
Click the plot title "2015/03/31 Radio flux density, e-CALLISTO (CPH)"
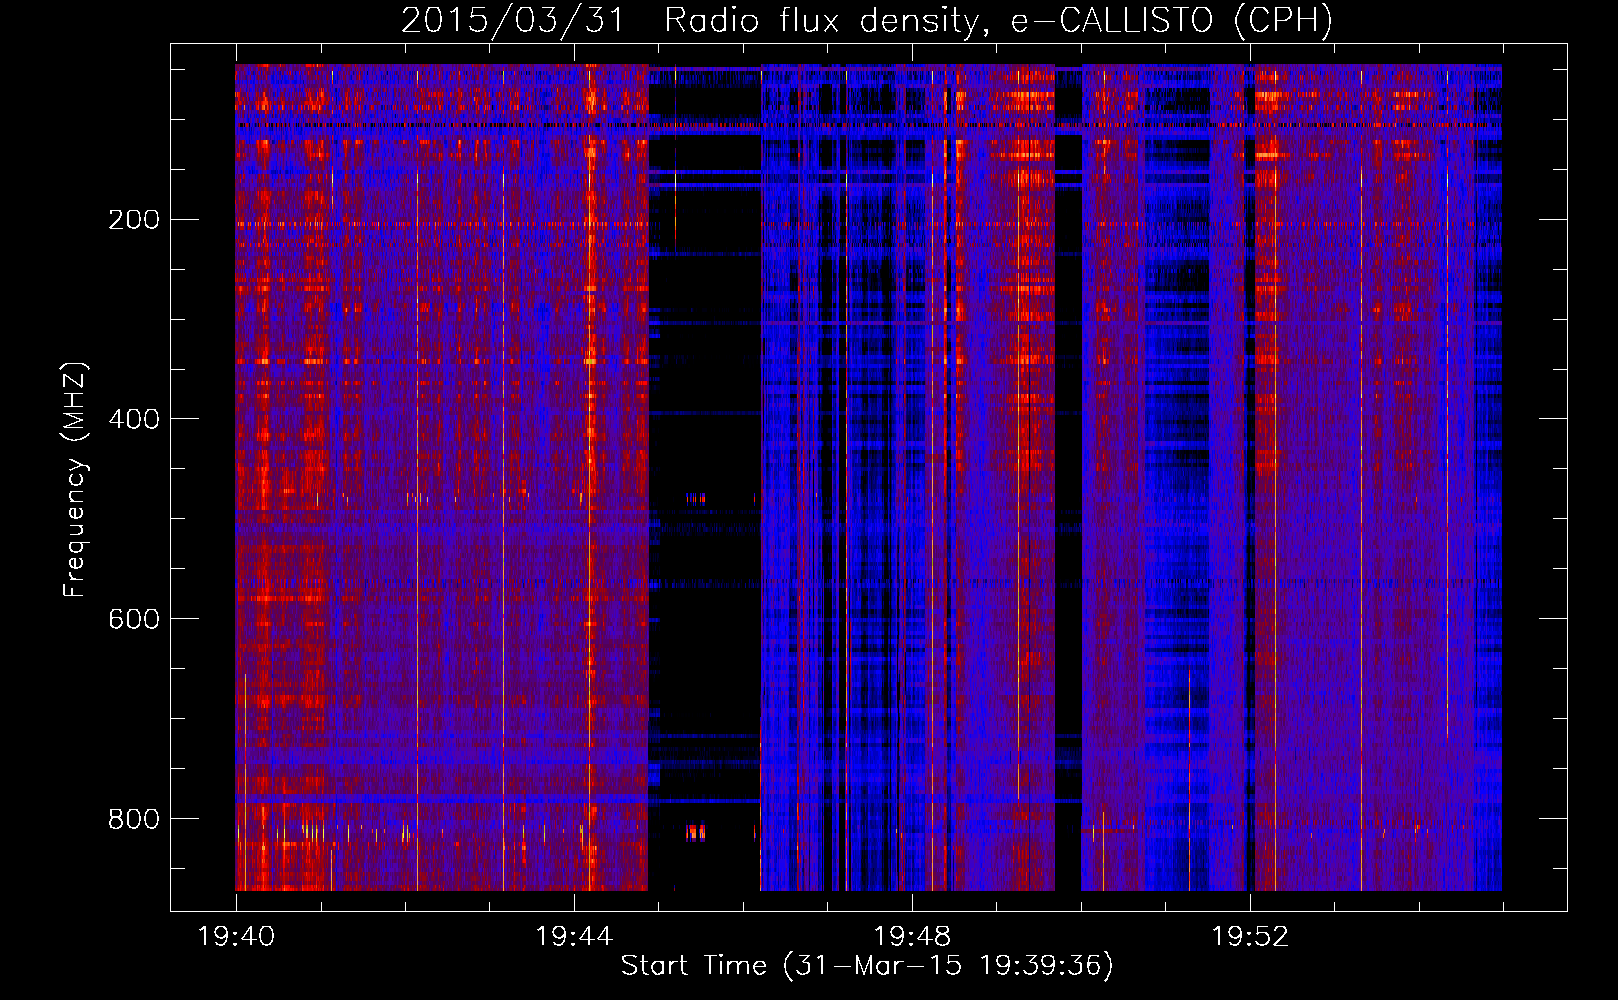[867, 20]
